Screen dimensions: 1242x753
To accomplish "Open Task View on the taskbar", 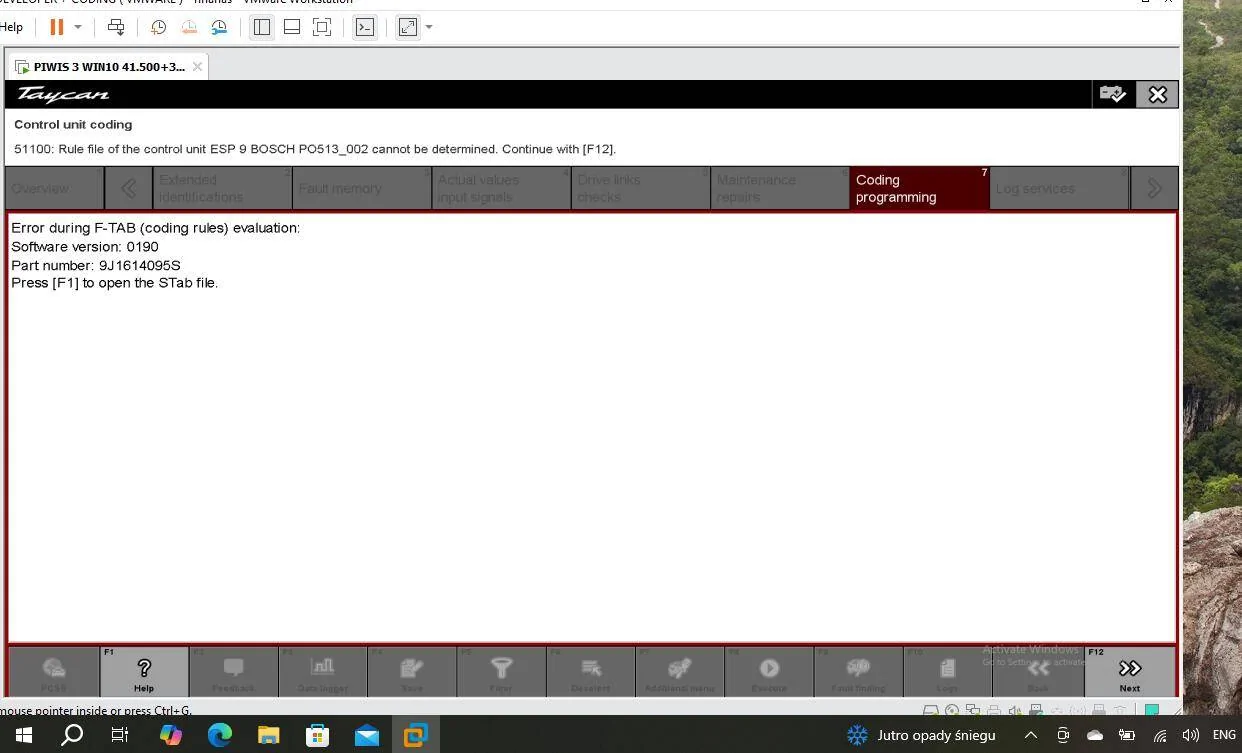I will pos(120,735).
